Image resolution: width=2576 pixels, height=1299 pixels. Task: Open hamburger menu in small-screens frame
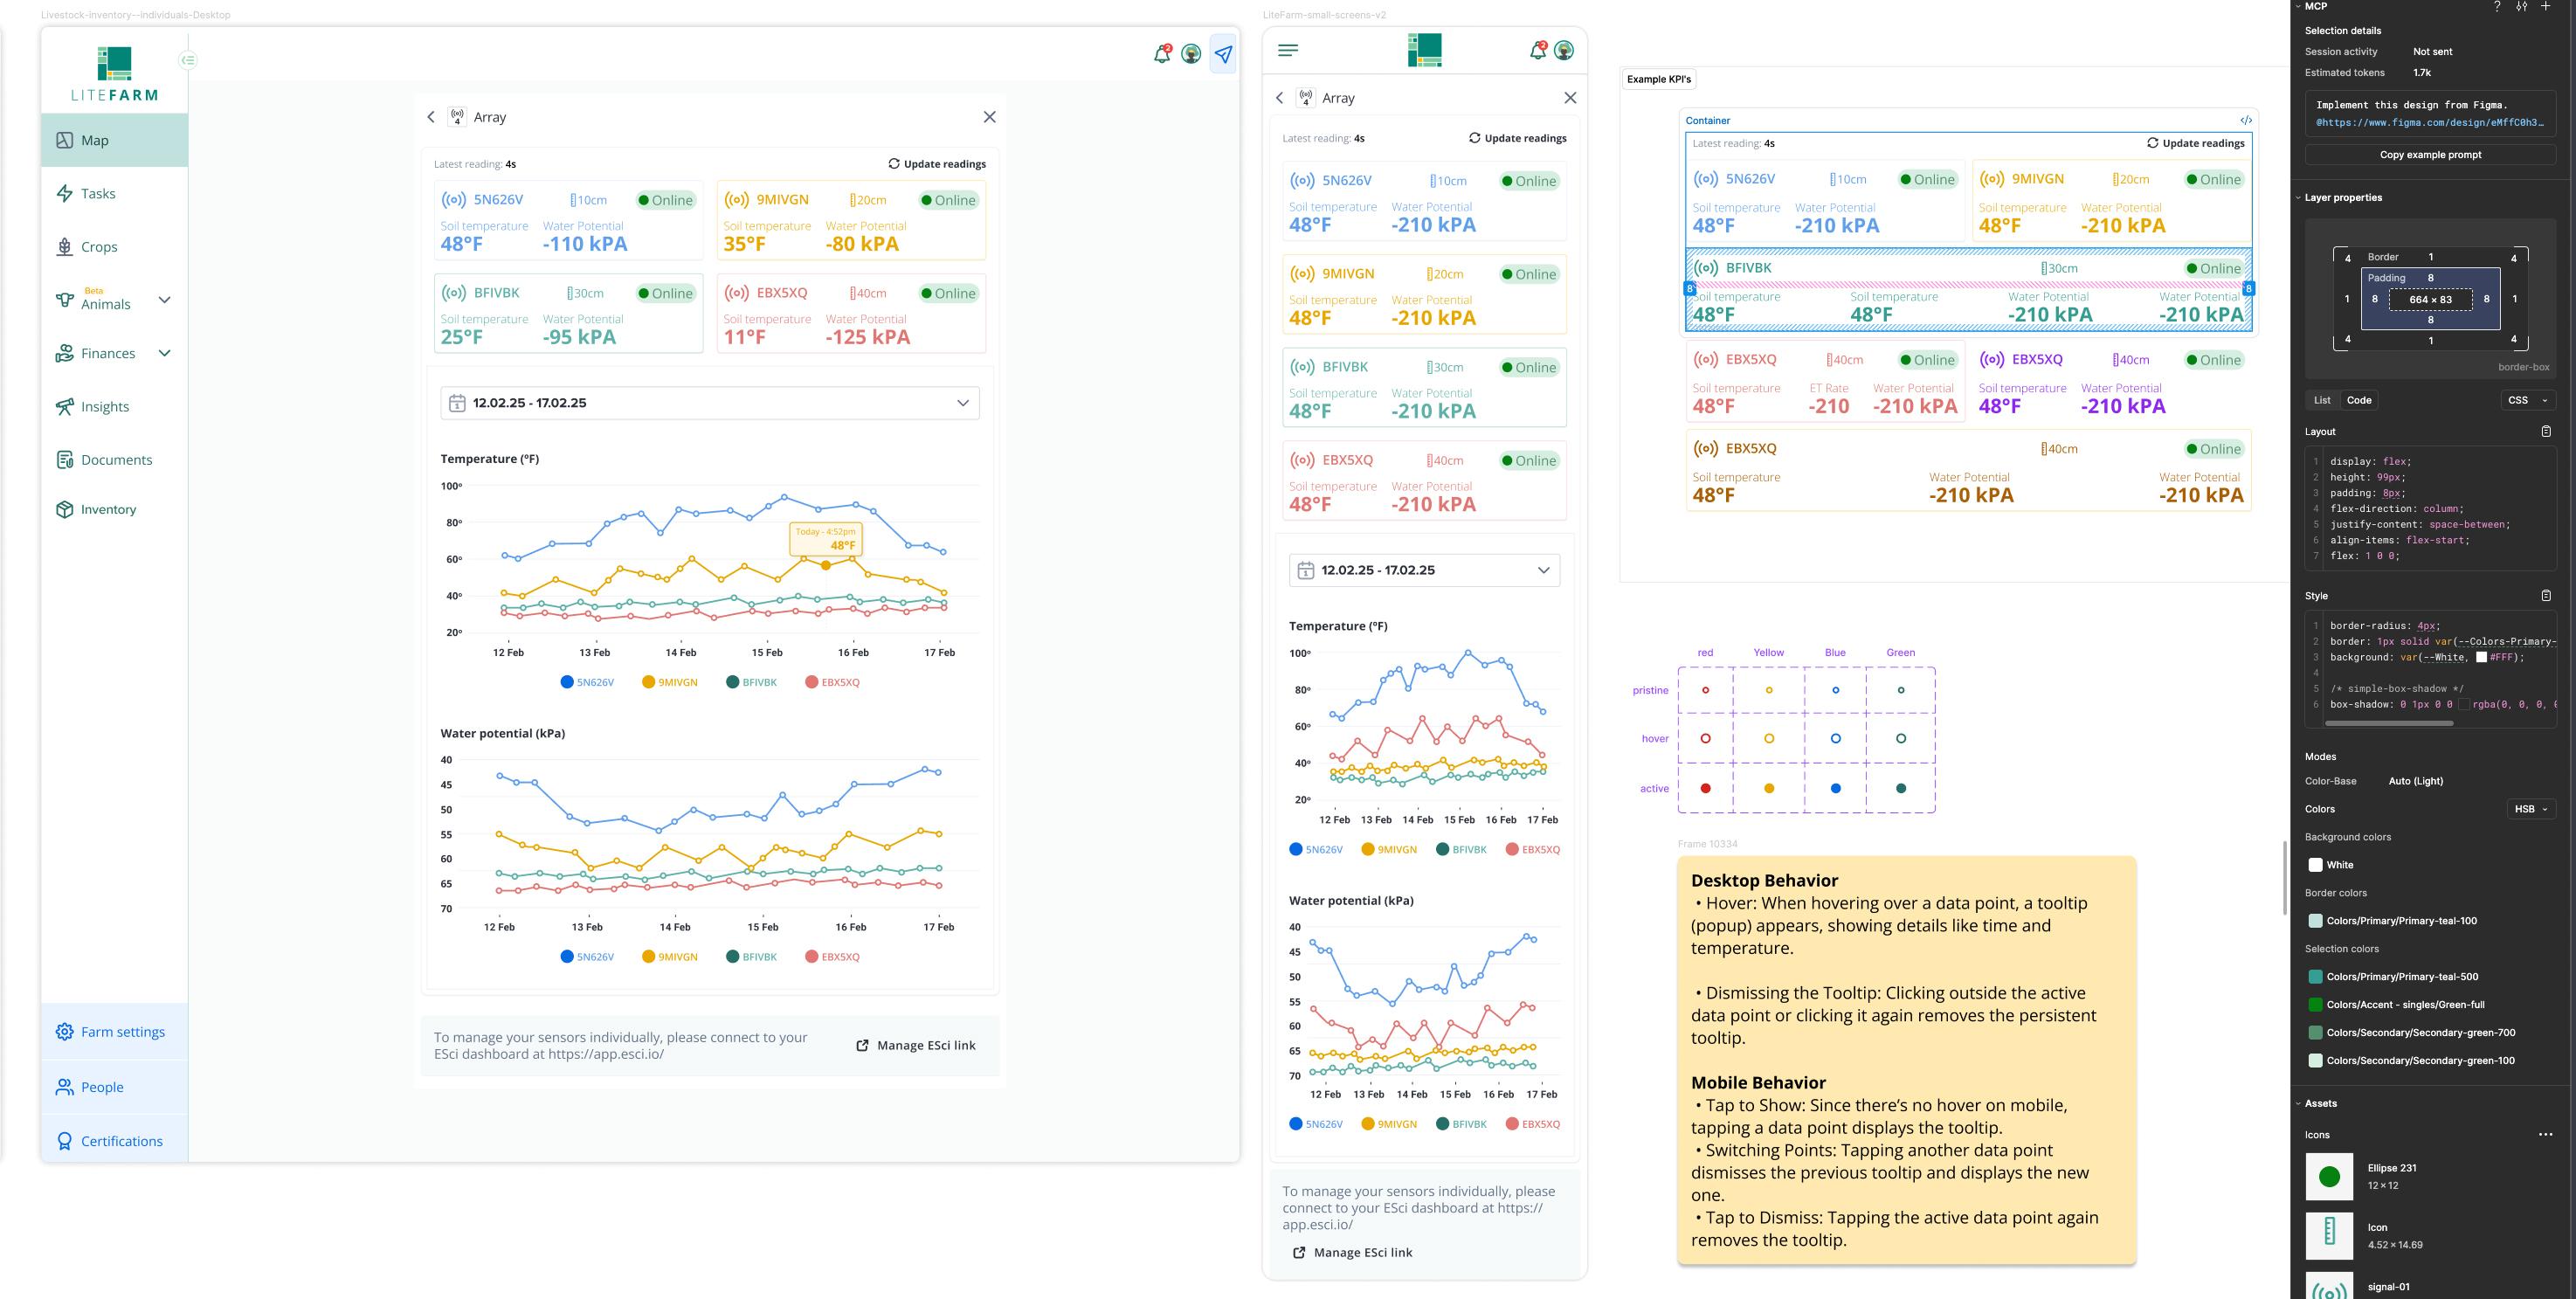click(1288, 50)
